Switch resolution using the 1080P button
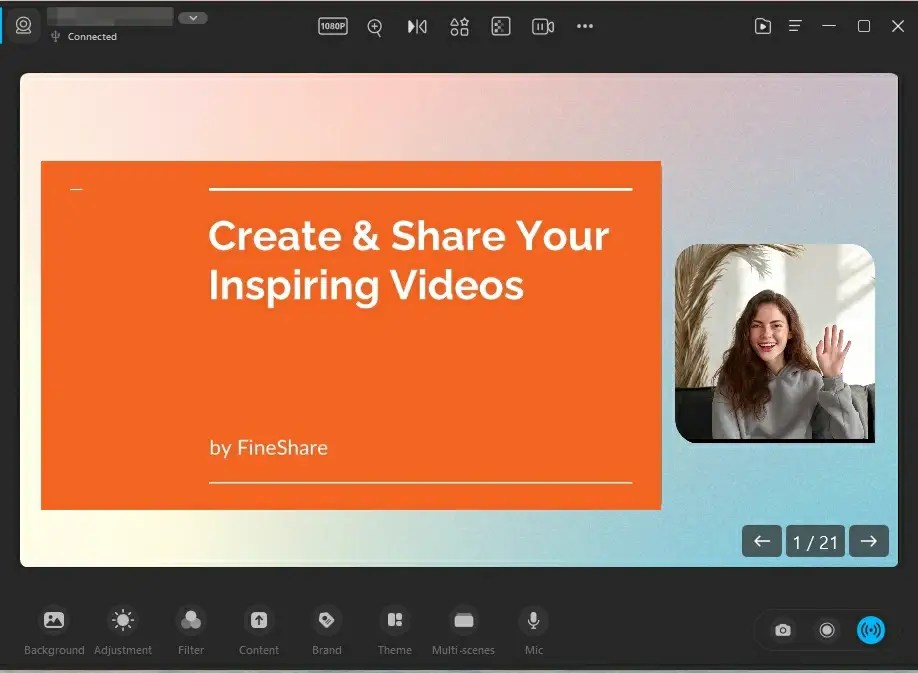Viewport: 918px width, 673px height. [x=332, y=26]
